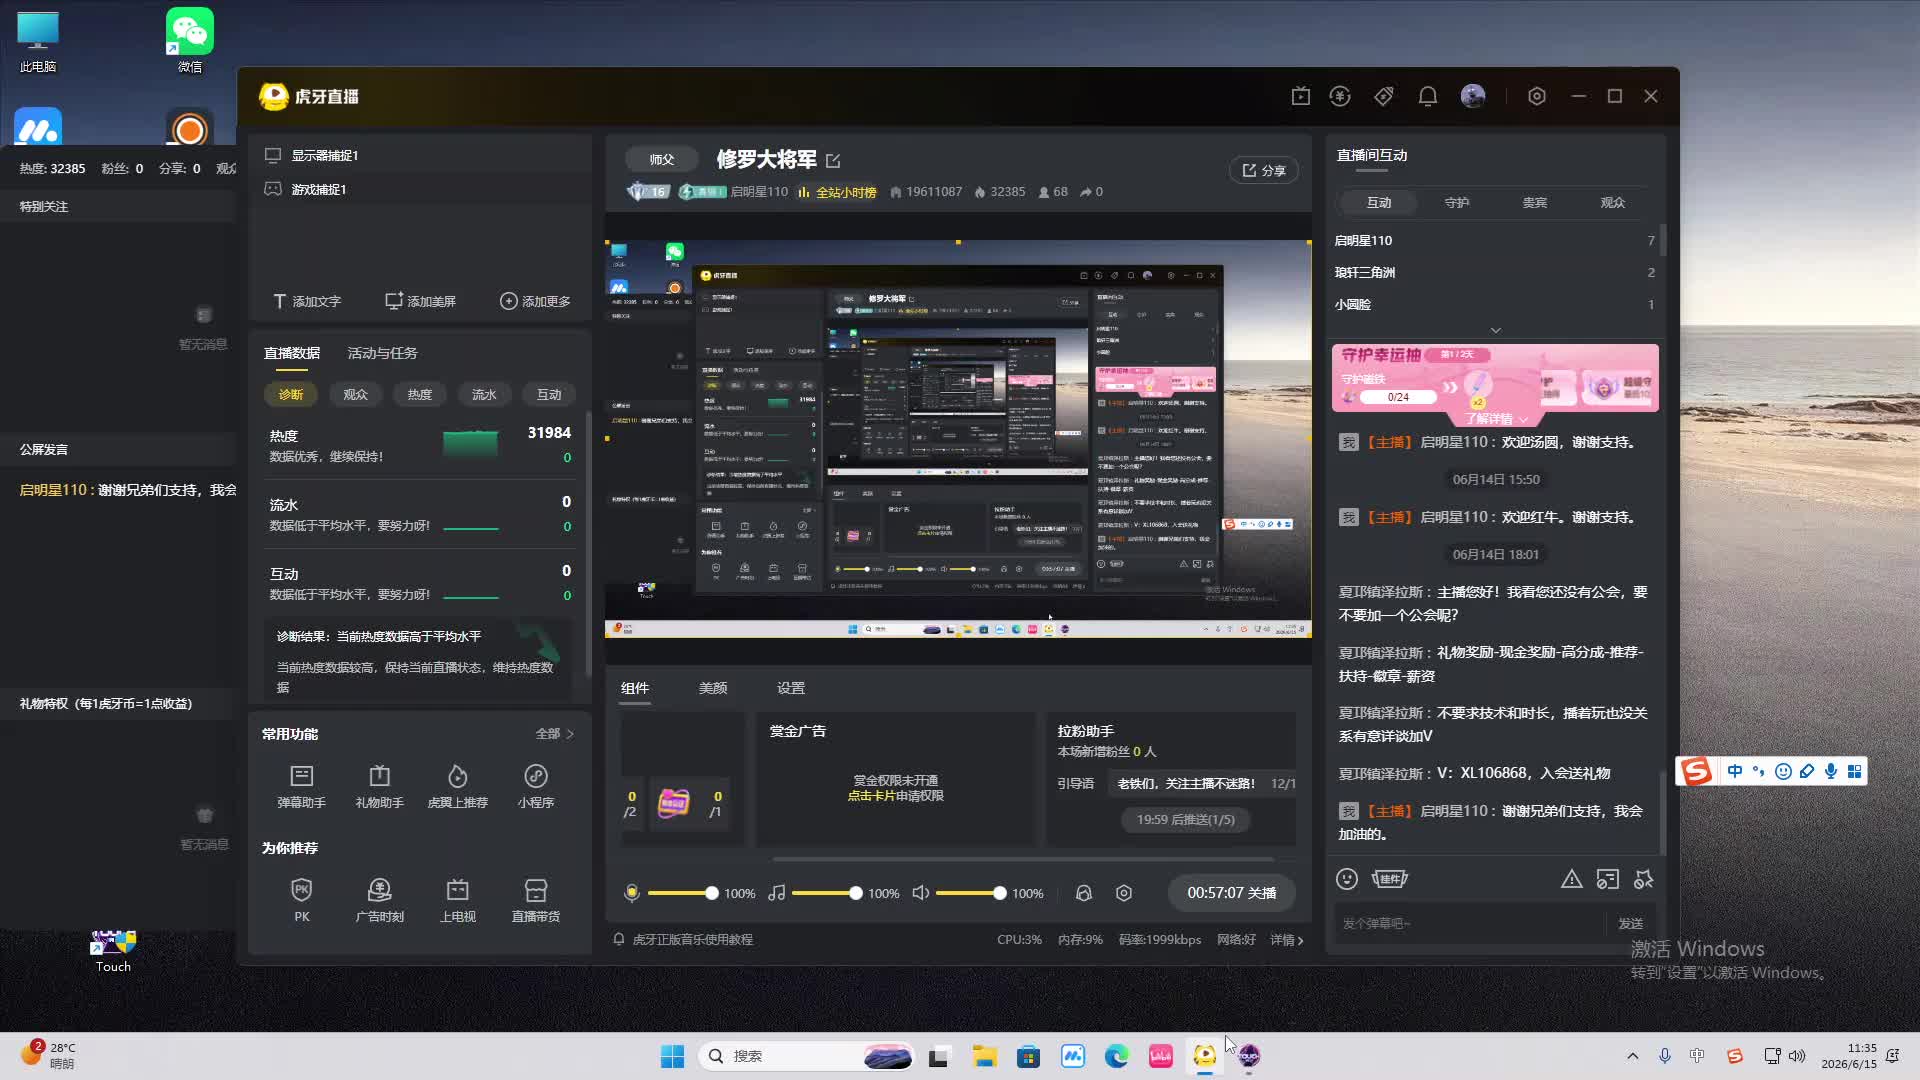The height and width of the screenshot is (1080, 1920).
Task: Start a PK battle
Action: 301,900
